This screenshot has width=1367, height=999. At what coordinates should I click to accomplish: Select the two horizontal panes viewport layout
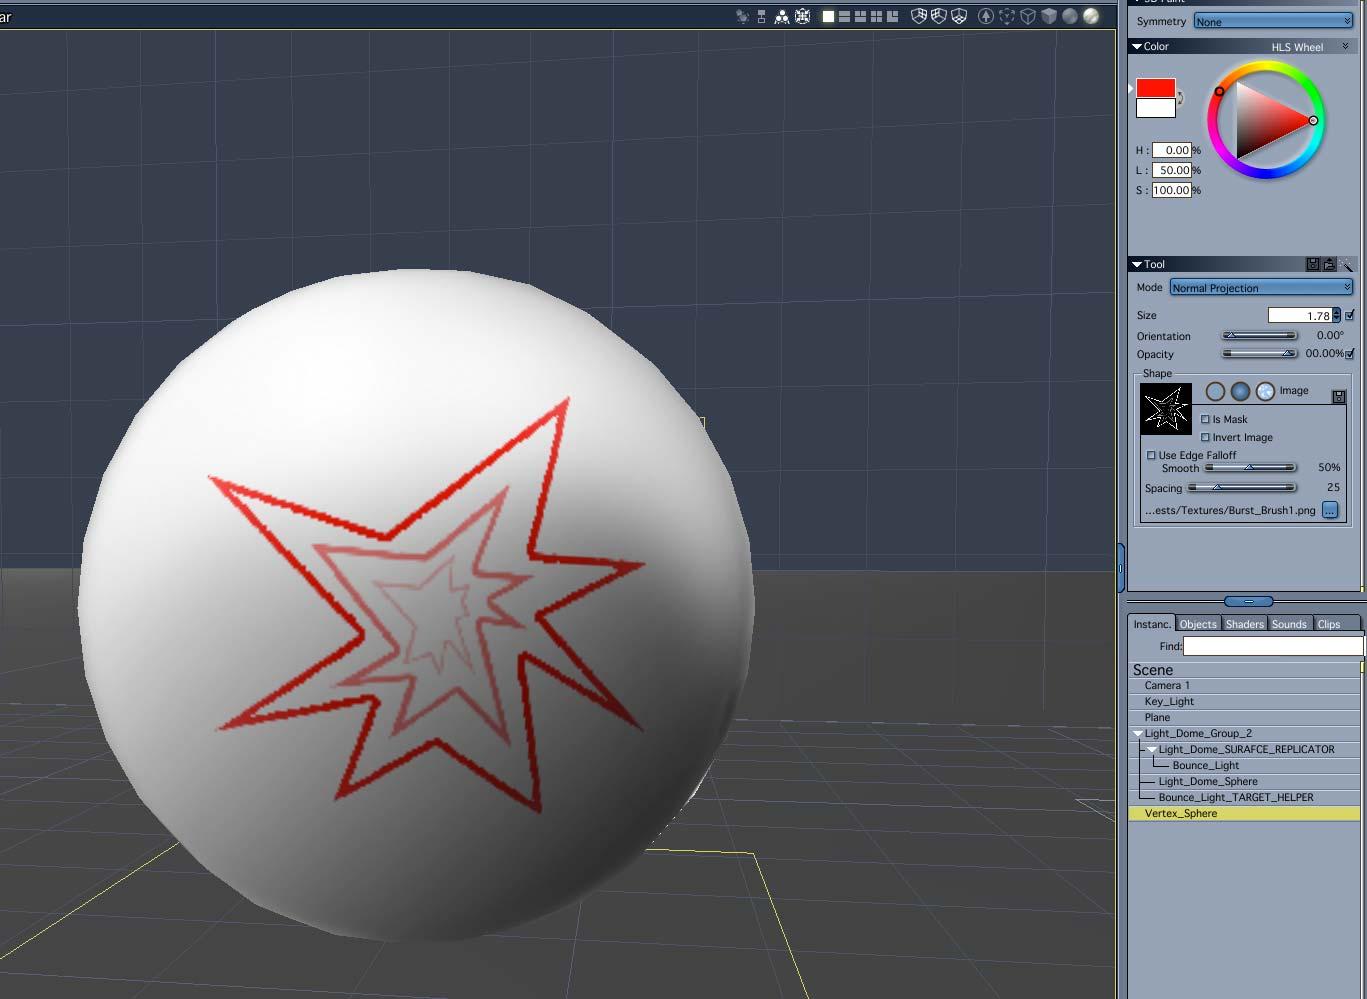click(844, 16)
